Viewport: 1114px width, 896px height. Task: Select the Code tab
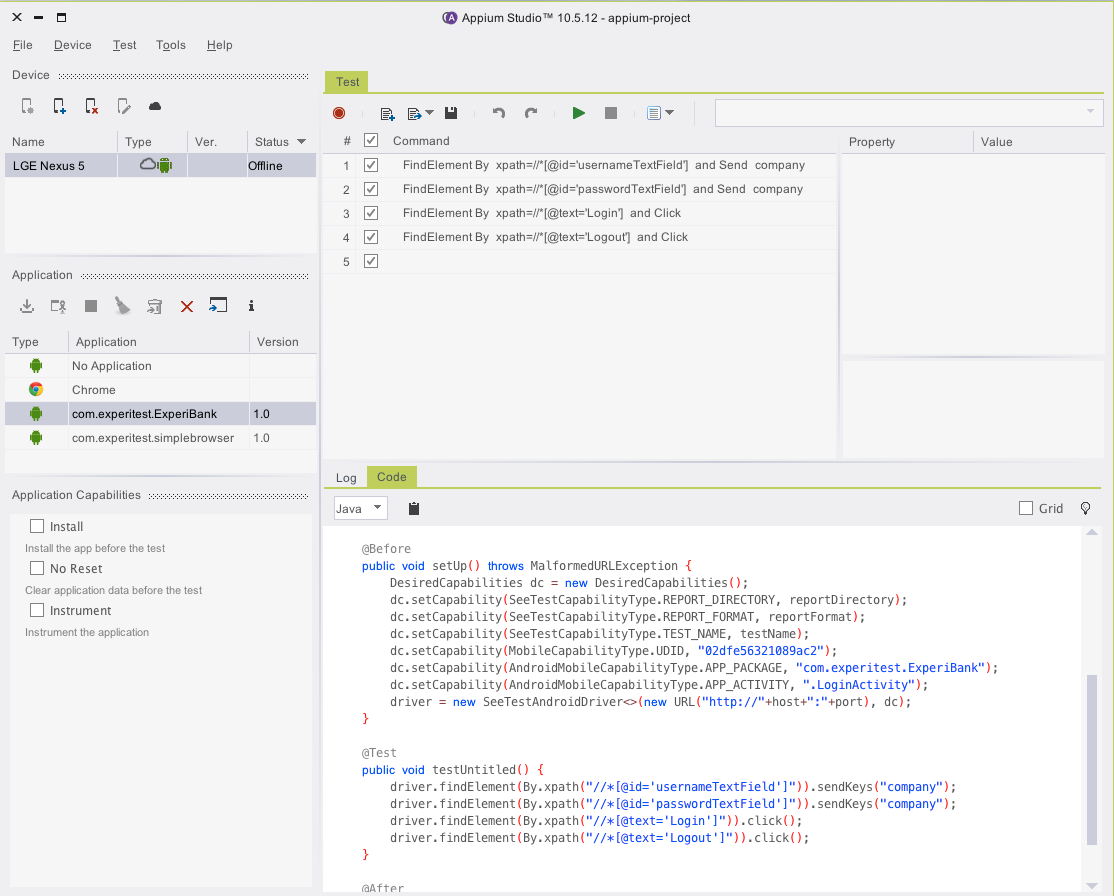(x=391, y=477)
